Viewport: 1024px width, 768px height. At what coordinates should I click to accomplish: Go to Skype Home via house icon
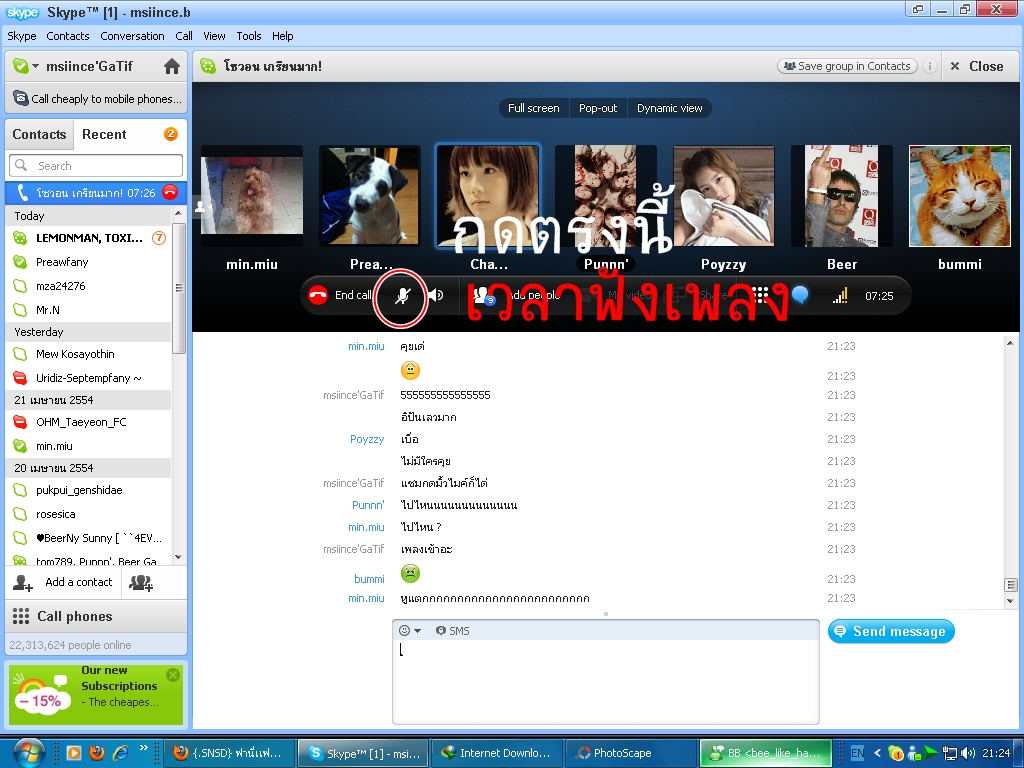pos(172,66)
